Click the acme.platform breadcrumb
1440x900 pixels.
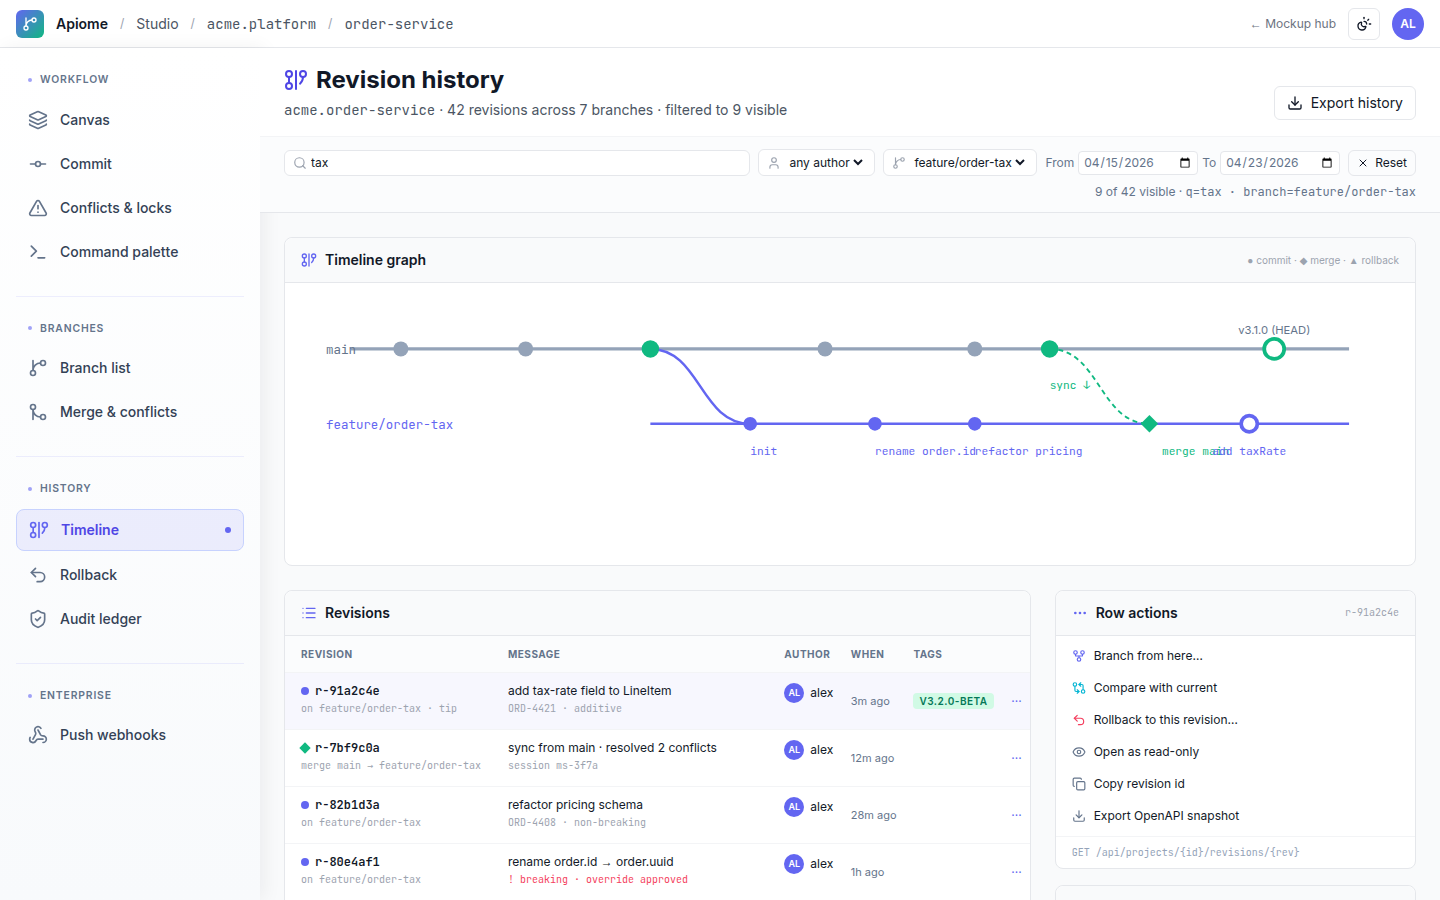[261, 24]
